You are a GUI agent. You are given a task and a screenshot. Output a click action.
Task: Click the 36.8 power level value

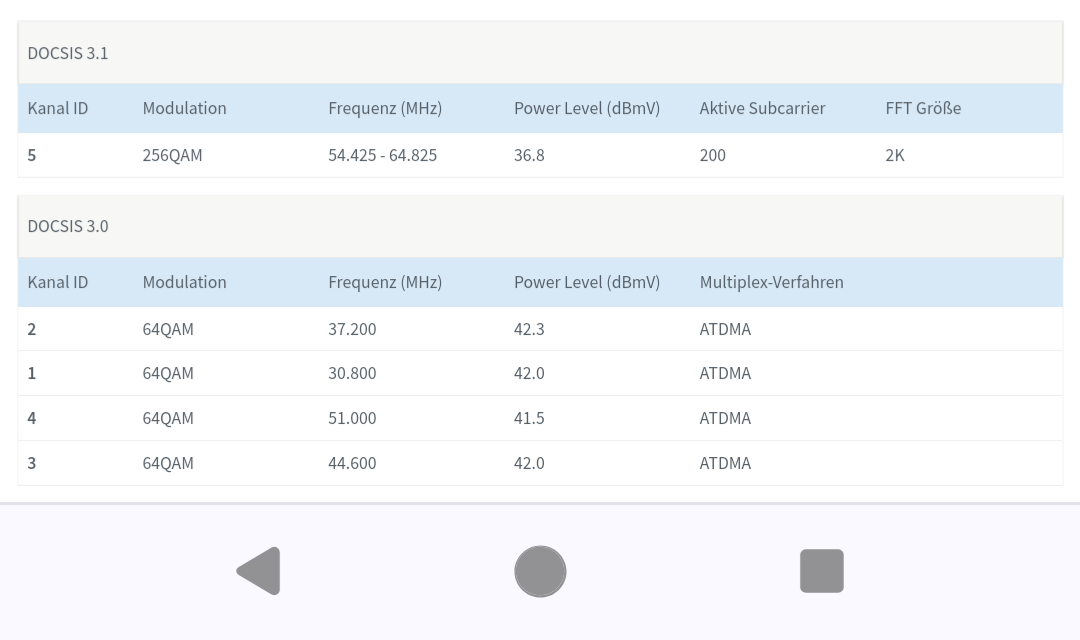529,155
